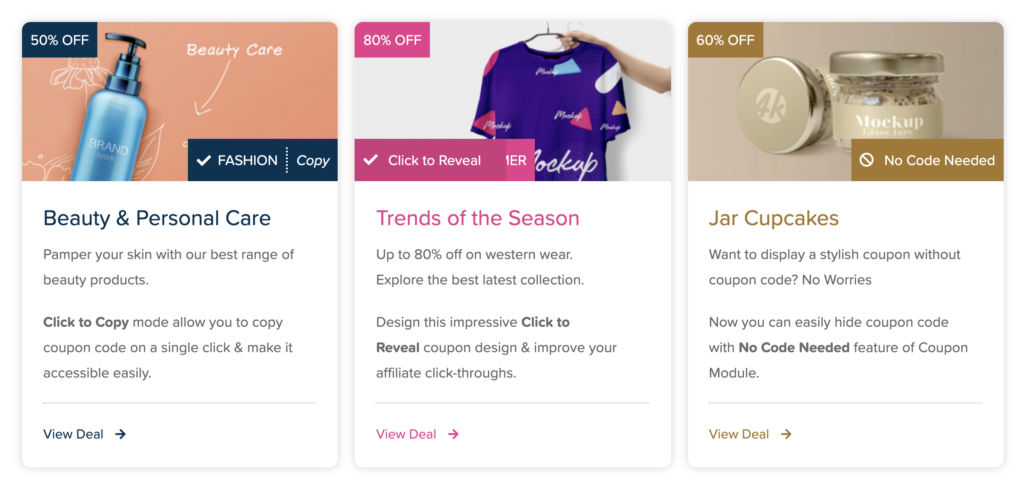Click the 60% OFF discount badge

[725, 40]
